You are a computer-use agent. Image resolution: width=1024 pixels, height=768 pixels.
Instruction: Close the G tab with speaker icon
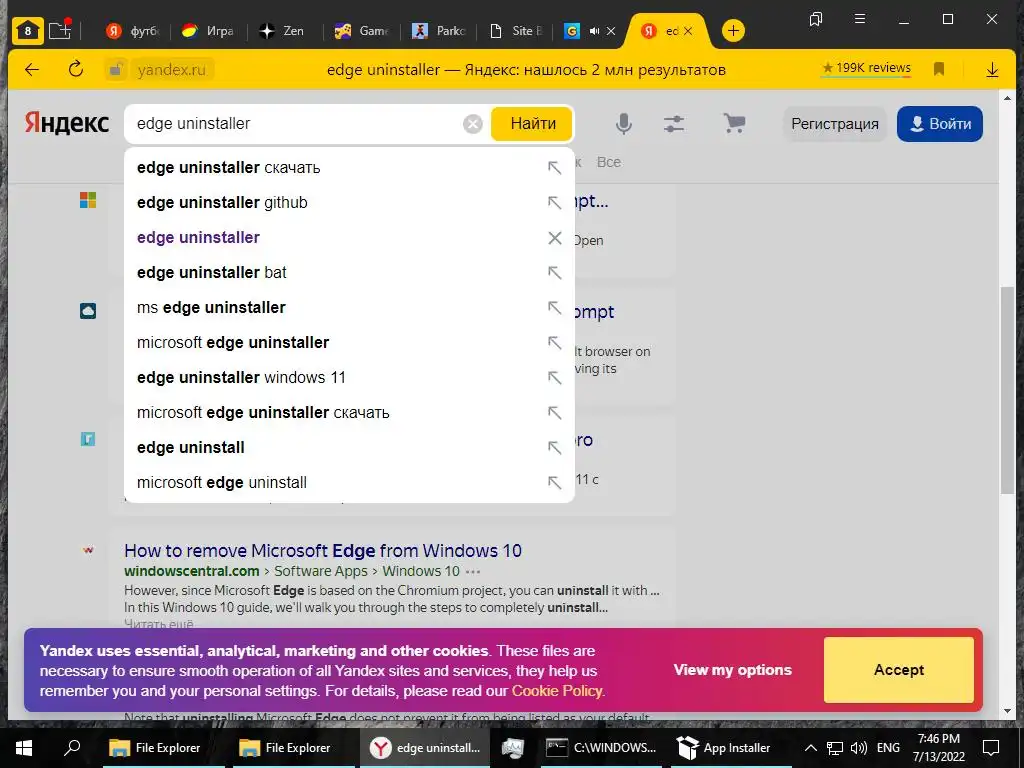click(611, 31)
